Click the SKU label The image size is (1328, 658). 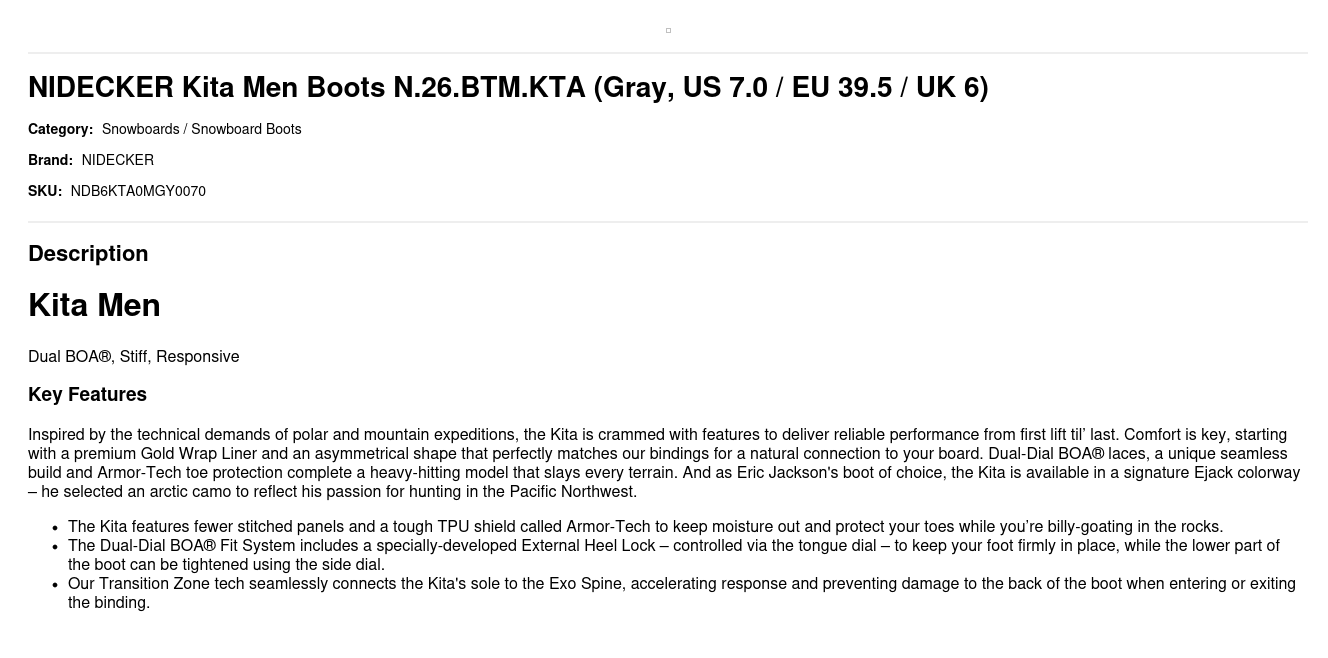[45, 191]
